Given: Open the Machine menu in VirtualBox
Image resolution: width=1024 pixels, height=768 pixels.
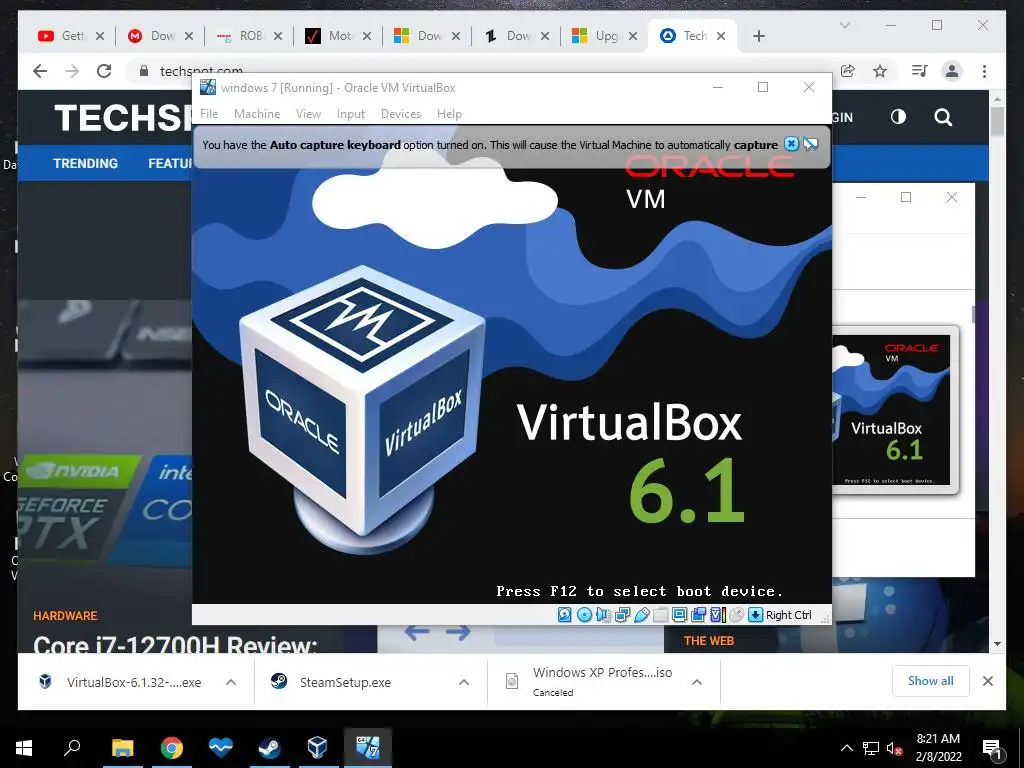Looking at the screenshot, I should (257, 114).
